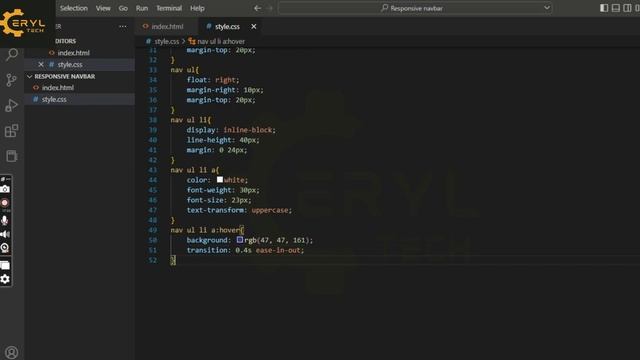The height and width of the screenshot is (360, 640).
Task: Open the Help menu
Action: coord(197,8)
